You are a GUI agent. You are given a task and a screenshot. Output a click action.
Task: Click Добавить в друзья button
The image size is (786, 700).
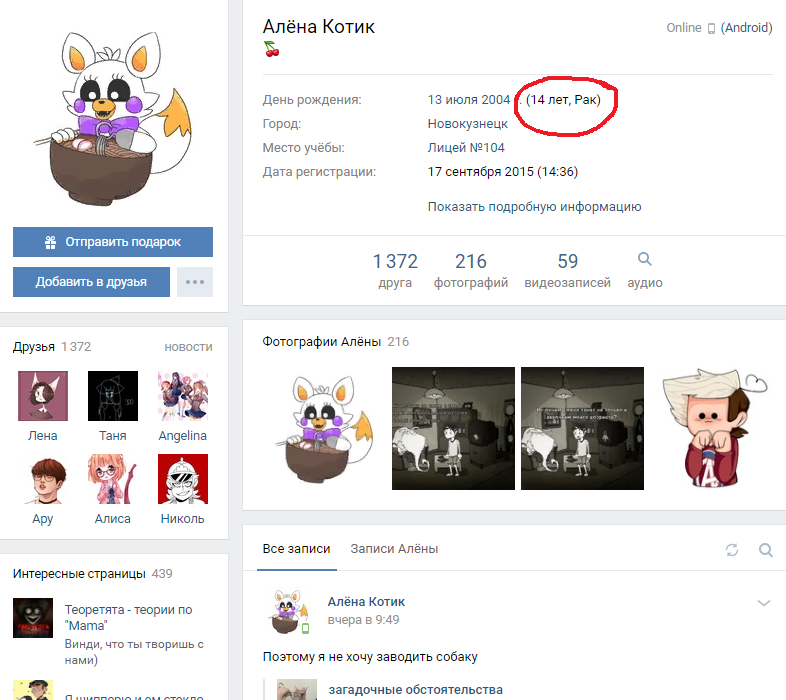tap(91, 282)
